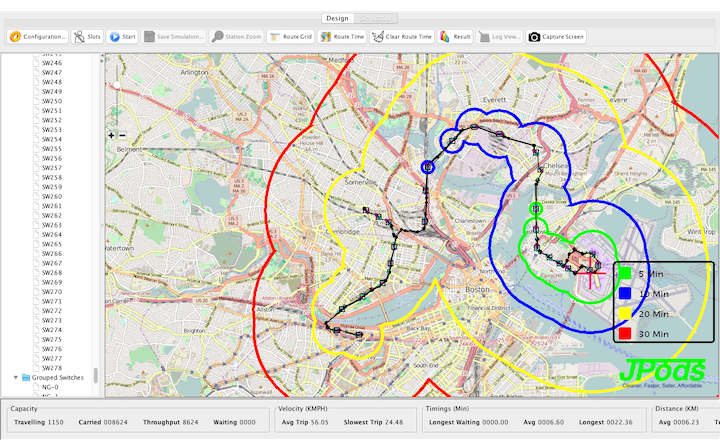720x440 pixels.
Task: Zoom out the map with minus
Action: tap(122, 135)
